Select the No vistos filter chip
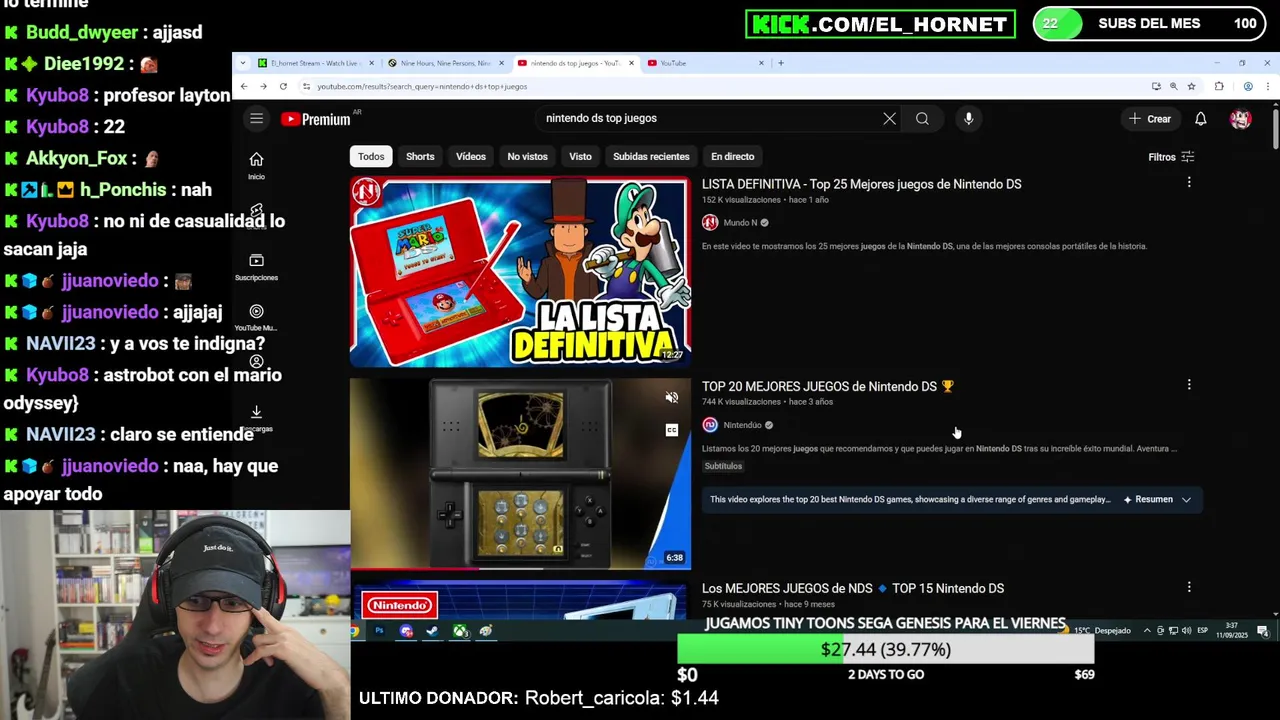Screen dimensions: 1280x720 coord(527,157)
